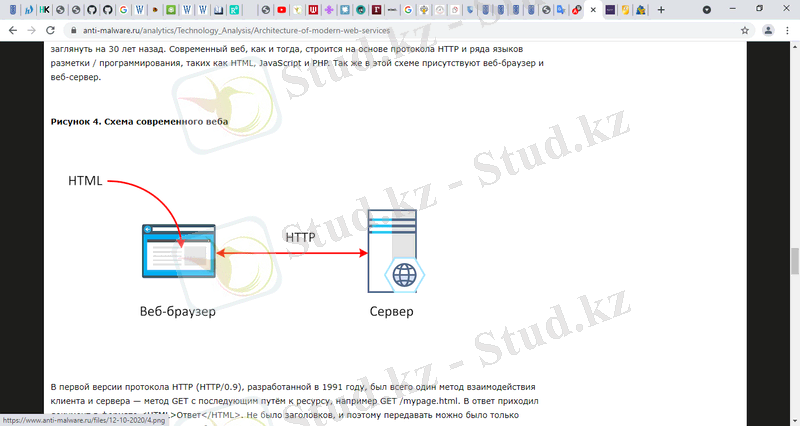The height and width of the screenshot is (426, 800).
Task: Open a new tab with the plus button
Action: click(x=661, y=10)
